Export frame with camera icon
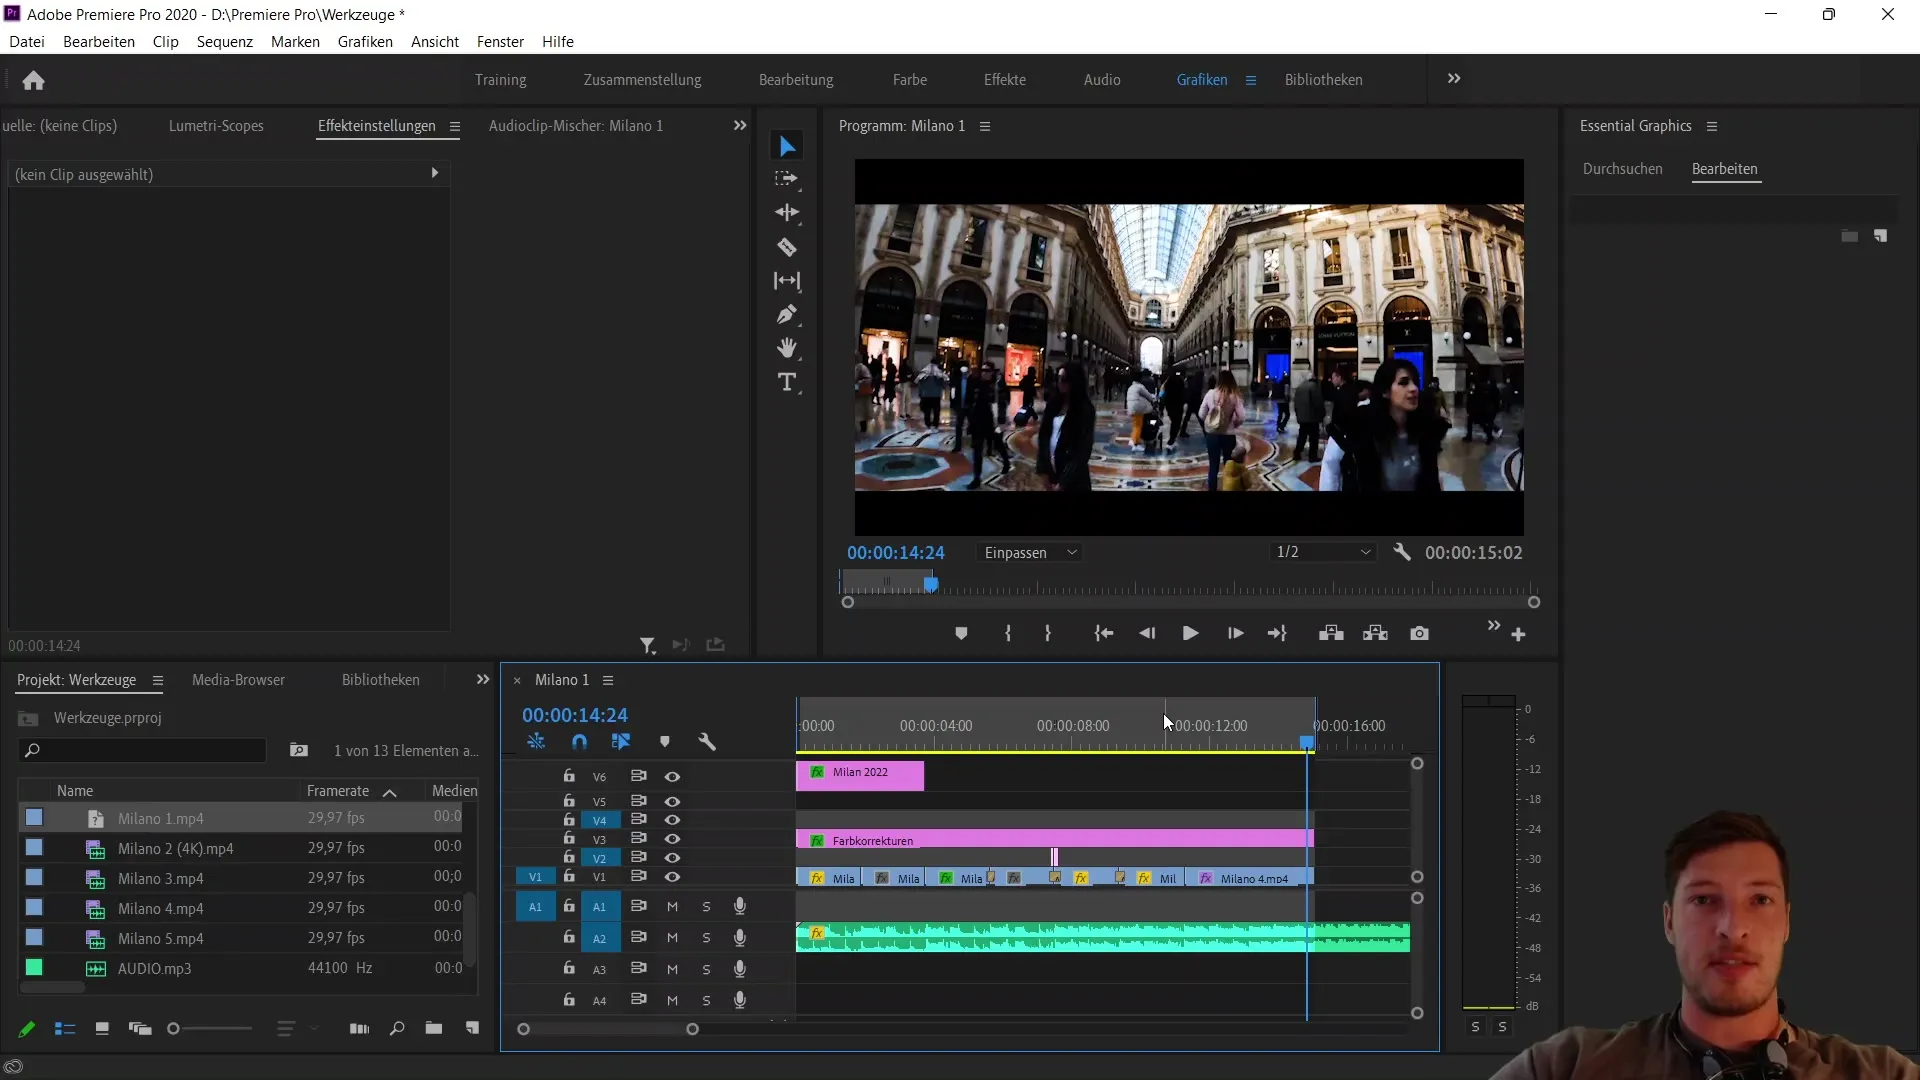Image resolution: width=1920 pixels, height=1080 pixels. 1419,633
